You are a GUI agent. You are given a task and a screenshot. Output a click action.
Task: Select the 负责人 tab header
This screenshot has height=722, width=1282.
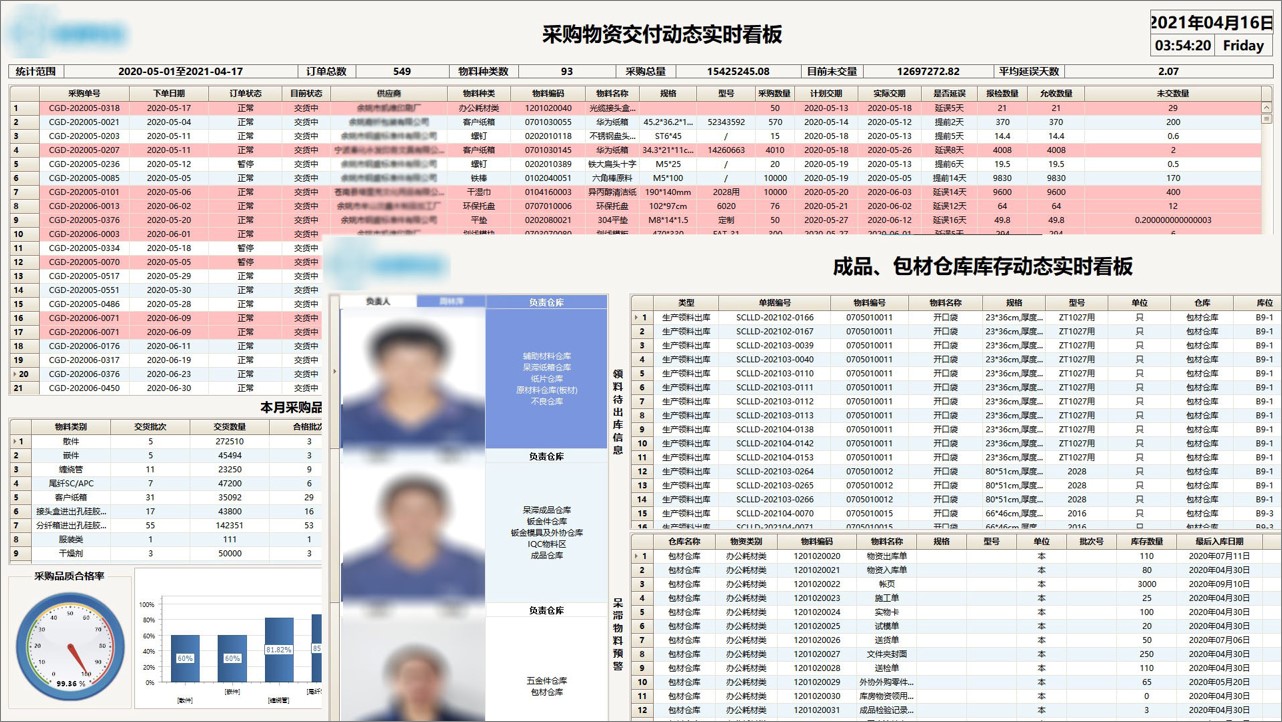(378, 302)
